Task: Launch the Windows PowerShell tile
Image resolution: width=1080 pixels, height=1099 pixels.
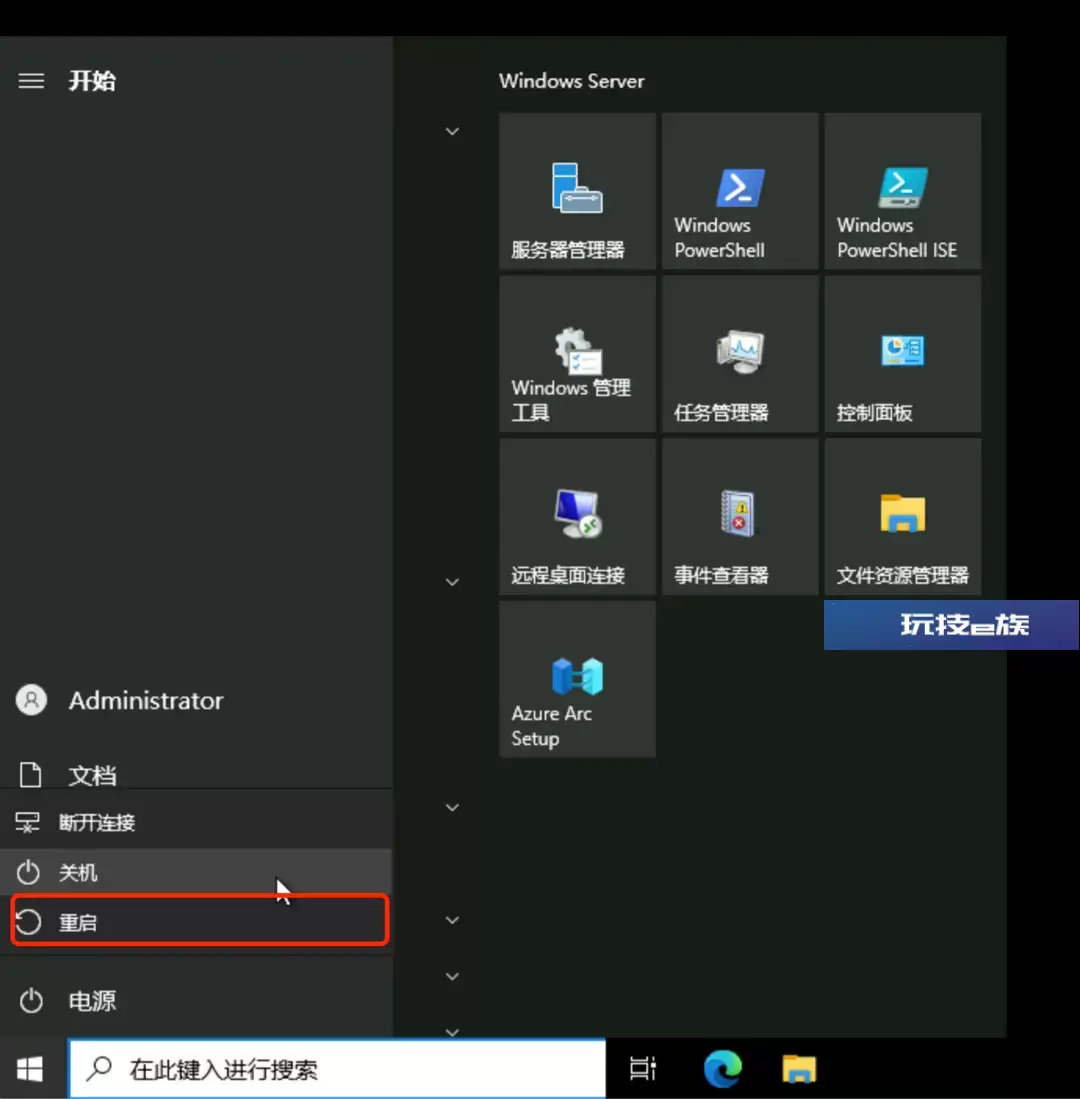Action: (x=739, y=191)
